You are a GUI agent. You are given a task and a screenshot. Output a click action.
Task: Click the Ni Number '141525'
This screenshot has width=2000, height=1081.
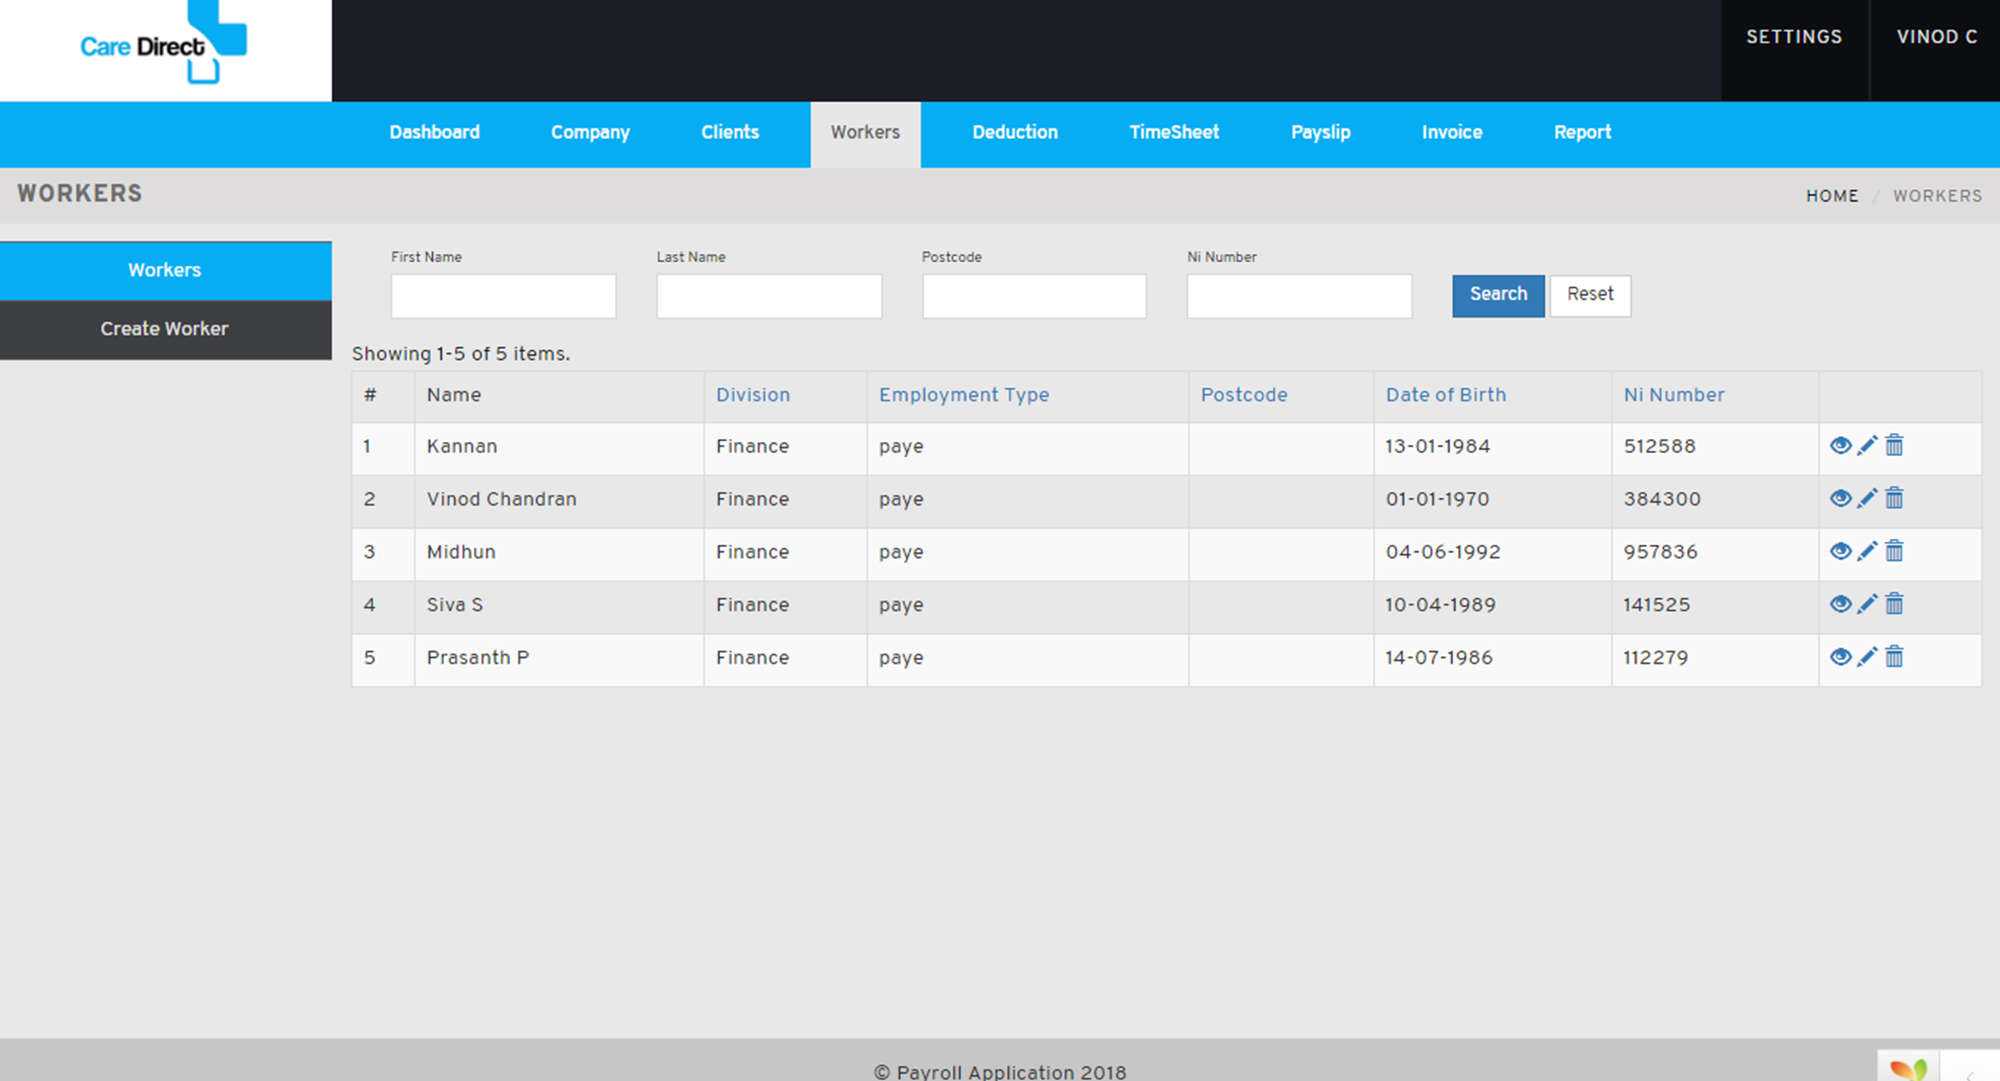click(1657, 605)
